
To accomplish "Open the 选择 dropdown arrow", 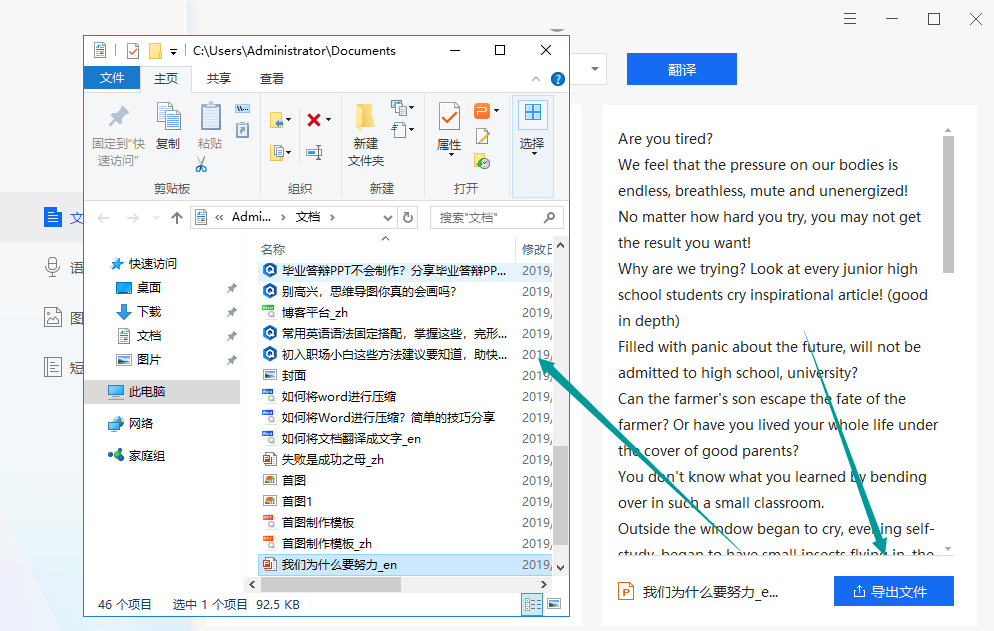I will pos(534,151).
